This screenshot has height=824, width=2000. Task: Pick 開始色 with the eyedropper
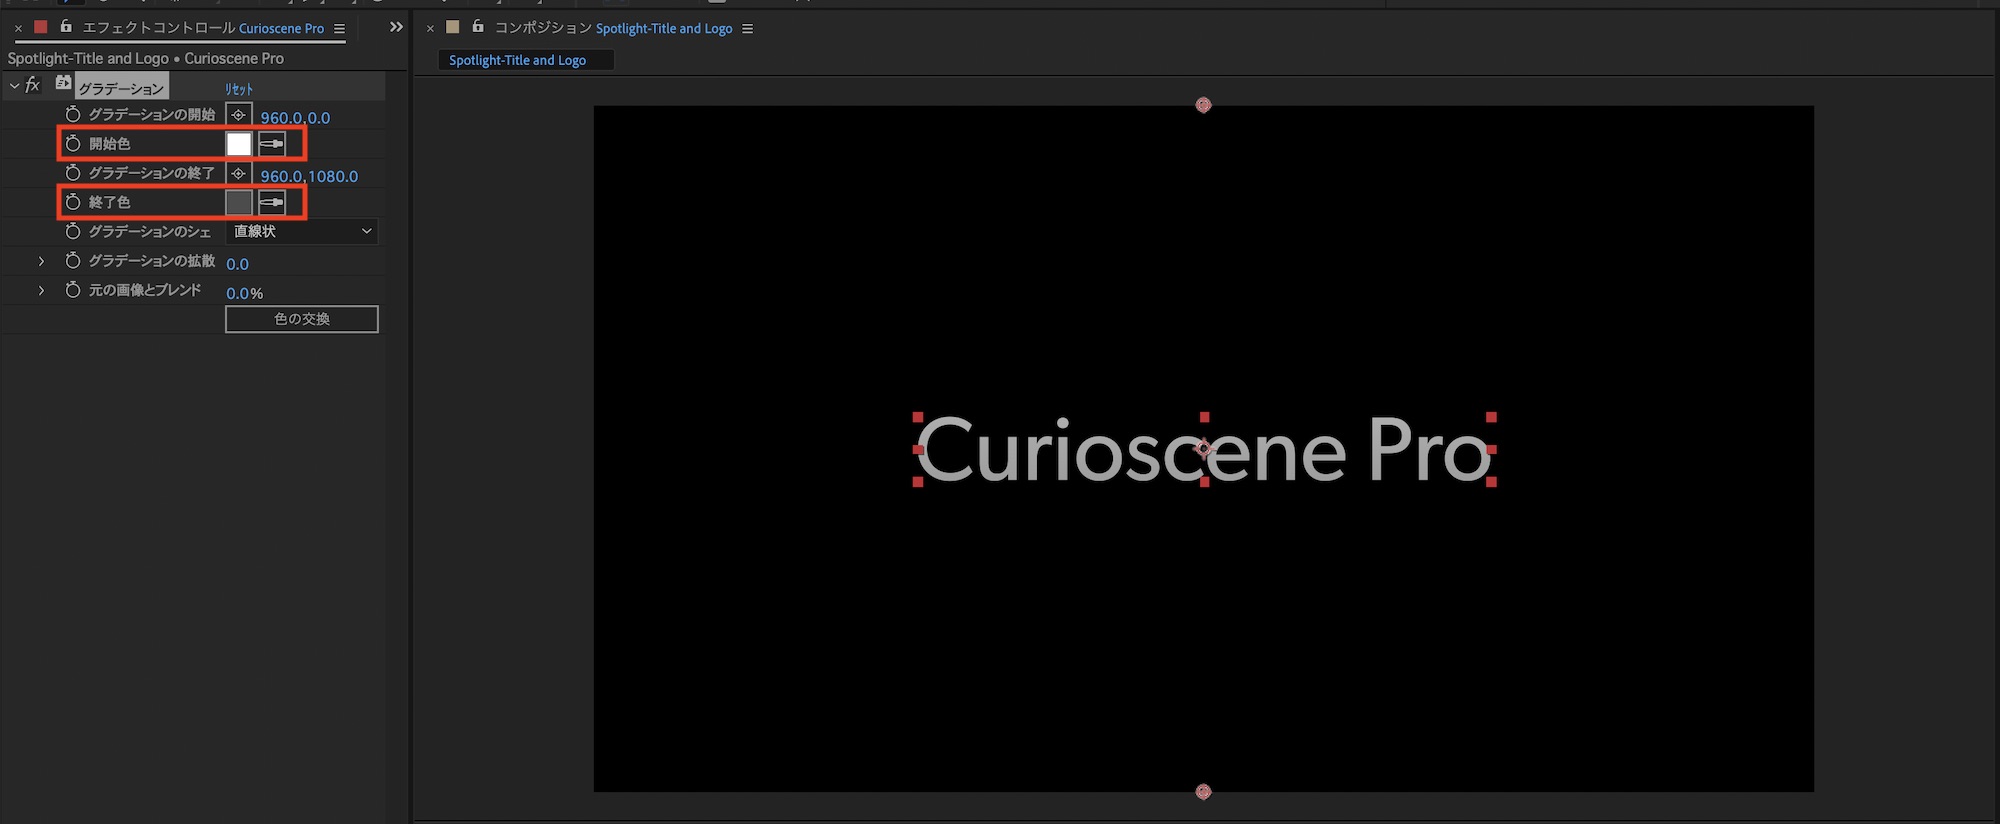click(272, 144)
